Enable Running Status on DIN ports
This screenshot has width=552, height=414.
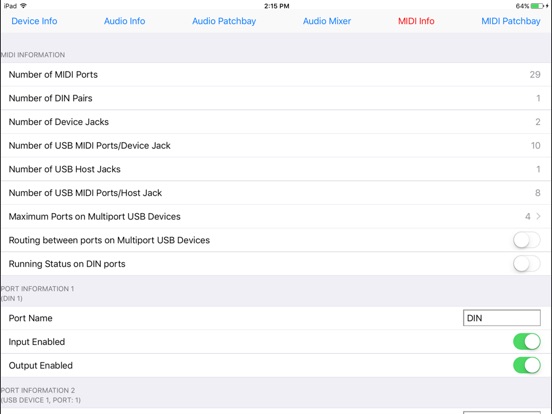[x=527, y=264]
